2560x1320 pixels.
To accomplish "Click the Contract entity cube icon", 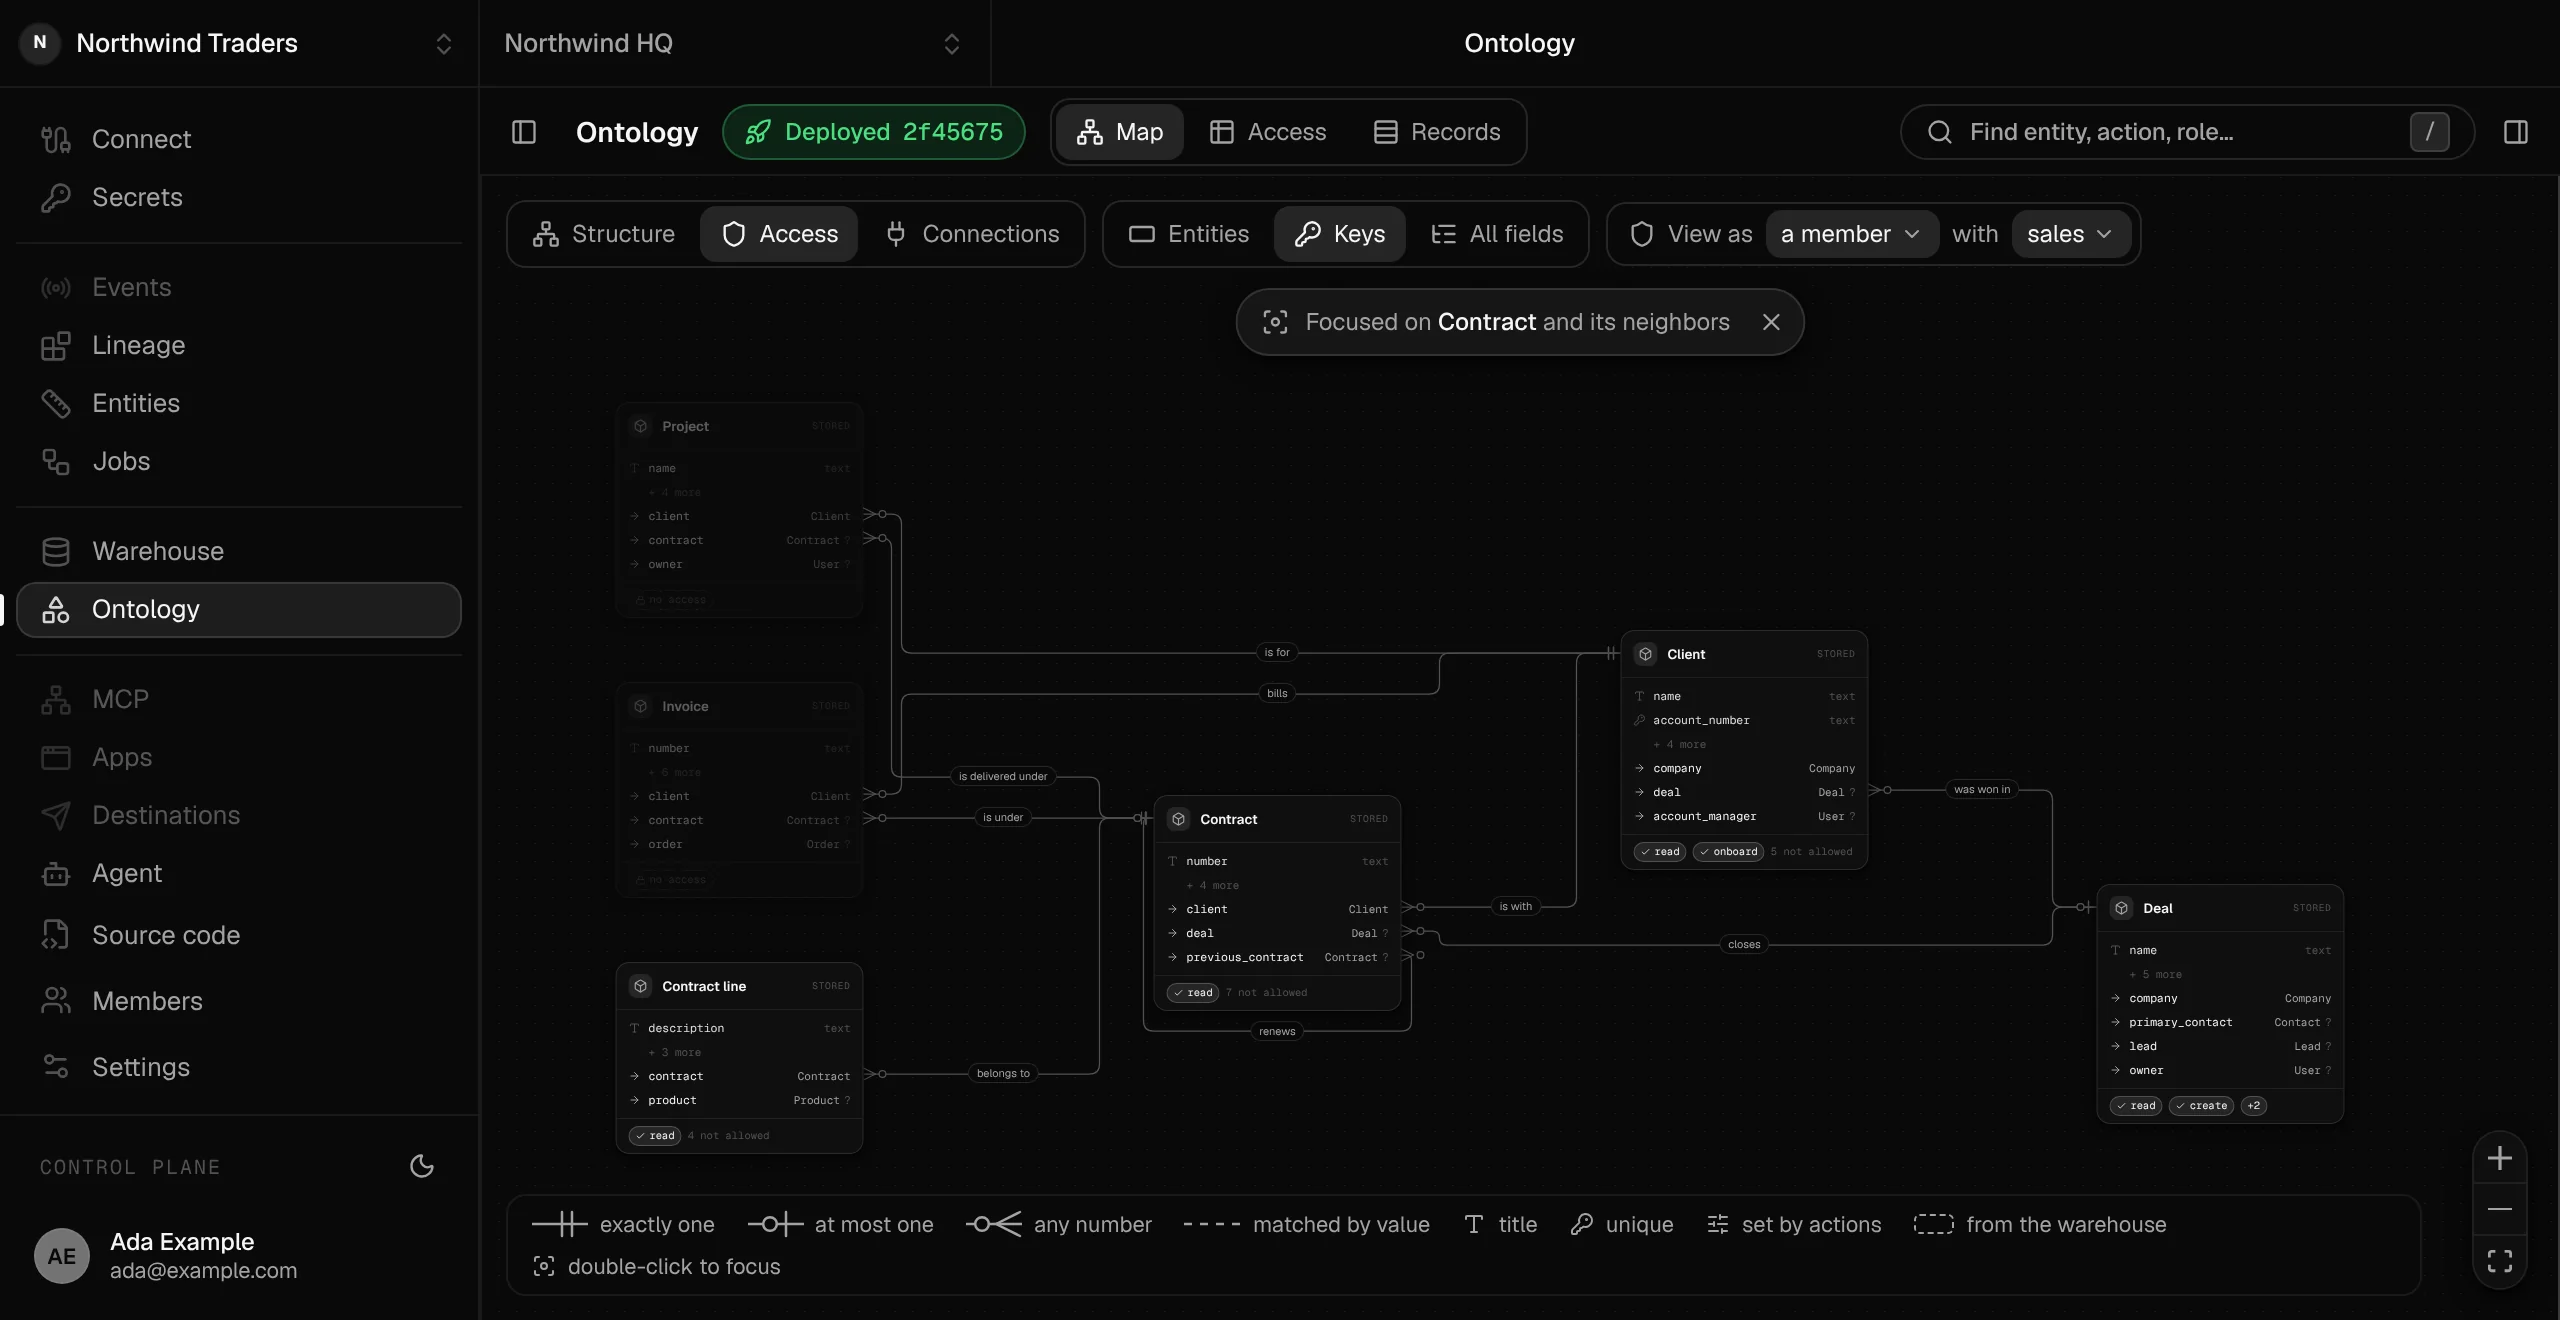I will pos(1179,819).
